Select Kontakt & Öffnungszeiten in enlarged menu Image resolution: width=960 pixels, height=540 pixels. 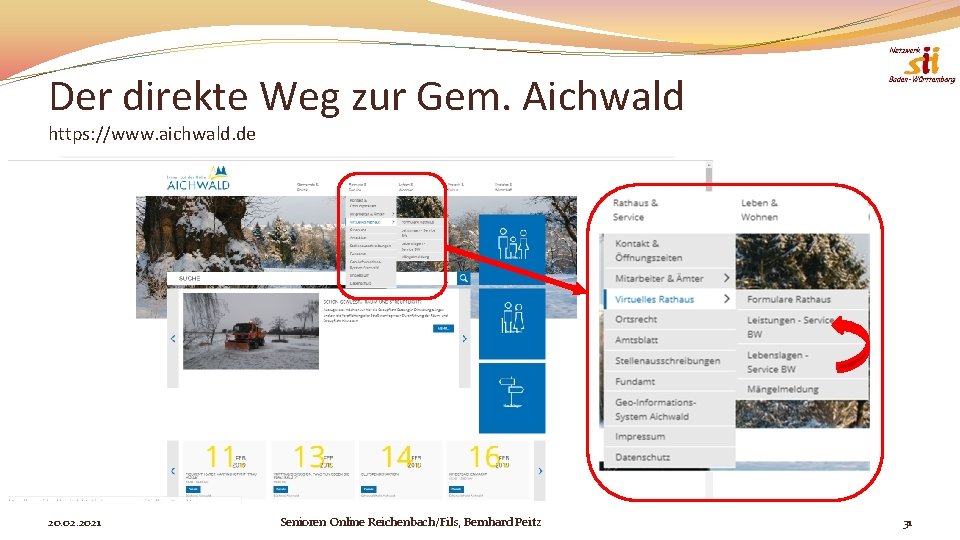670,250
